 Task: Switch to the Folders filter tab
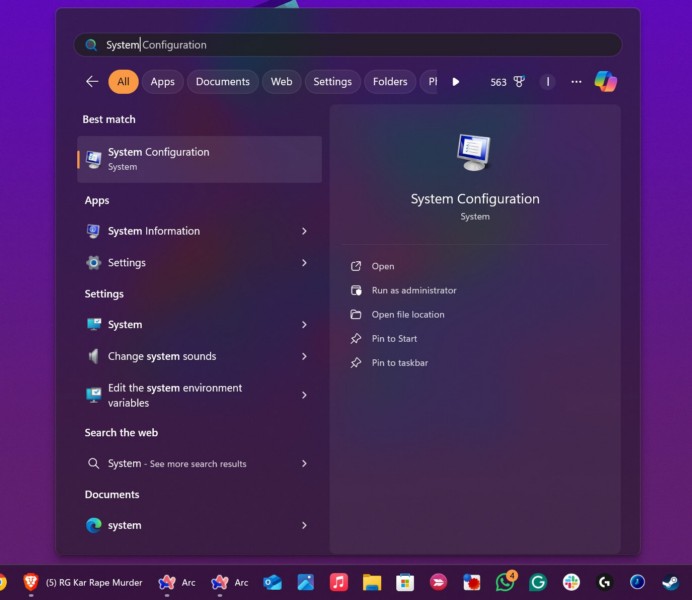click(x=390, y=82)
